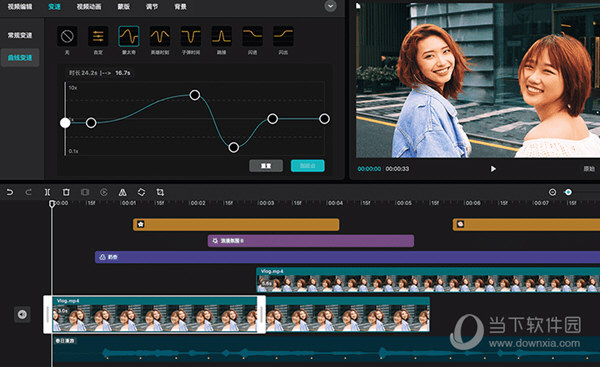Open the 视频编辑 tab
The height and width of the screenshot is (367, 600).
(x=20, y=7)
